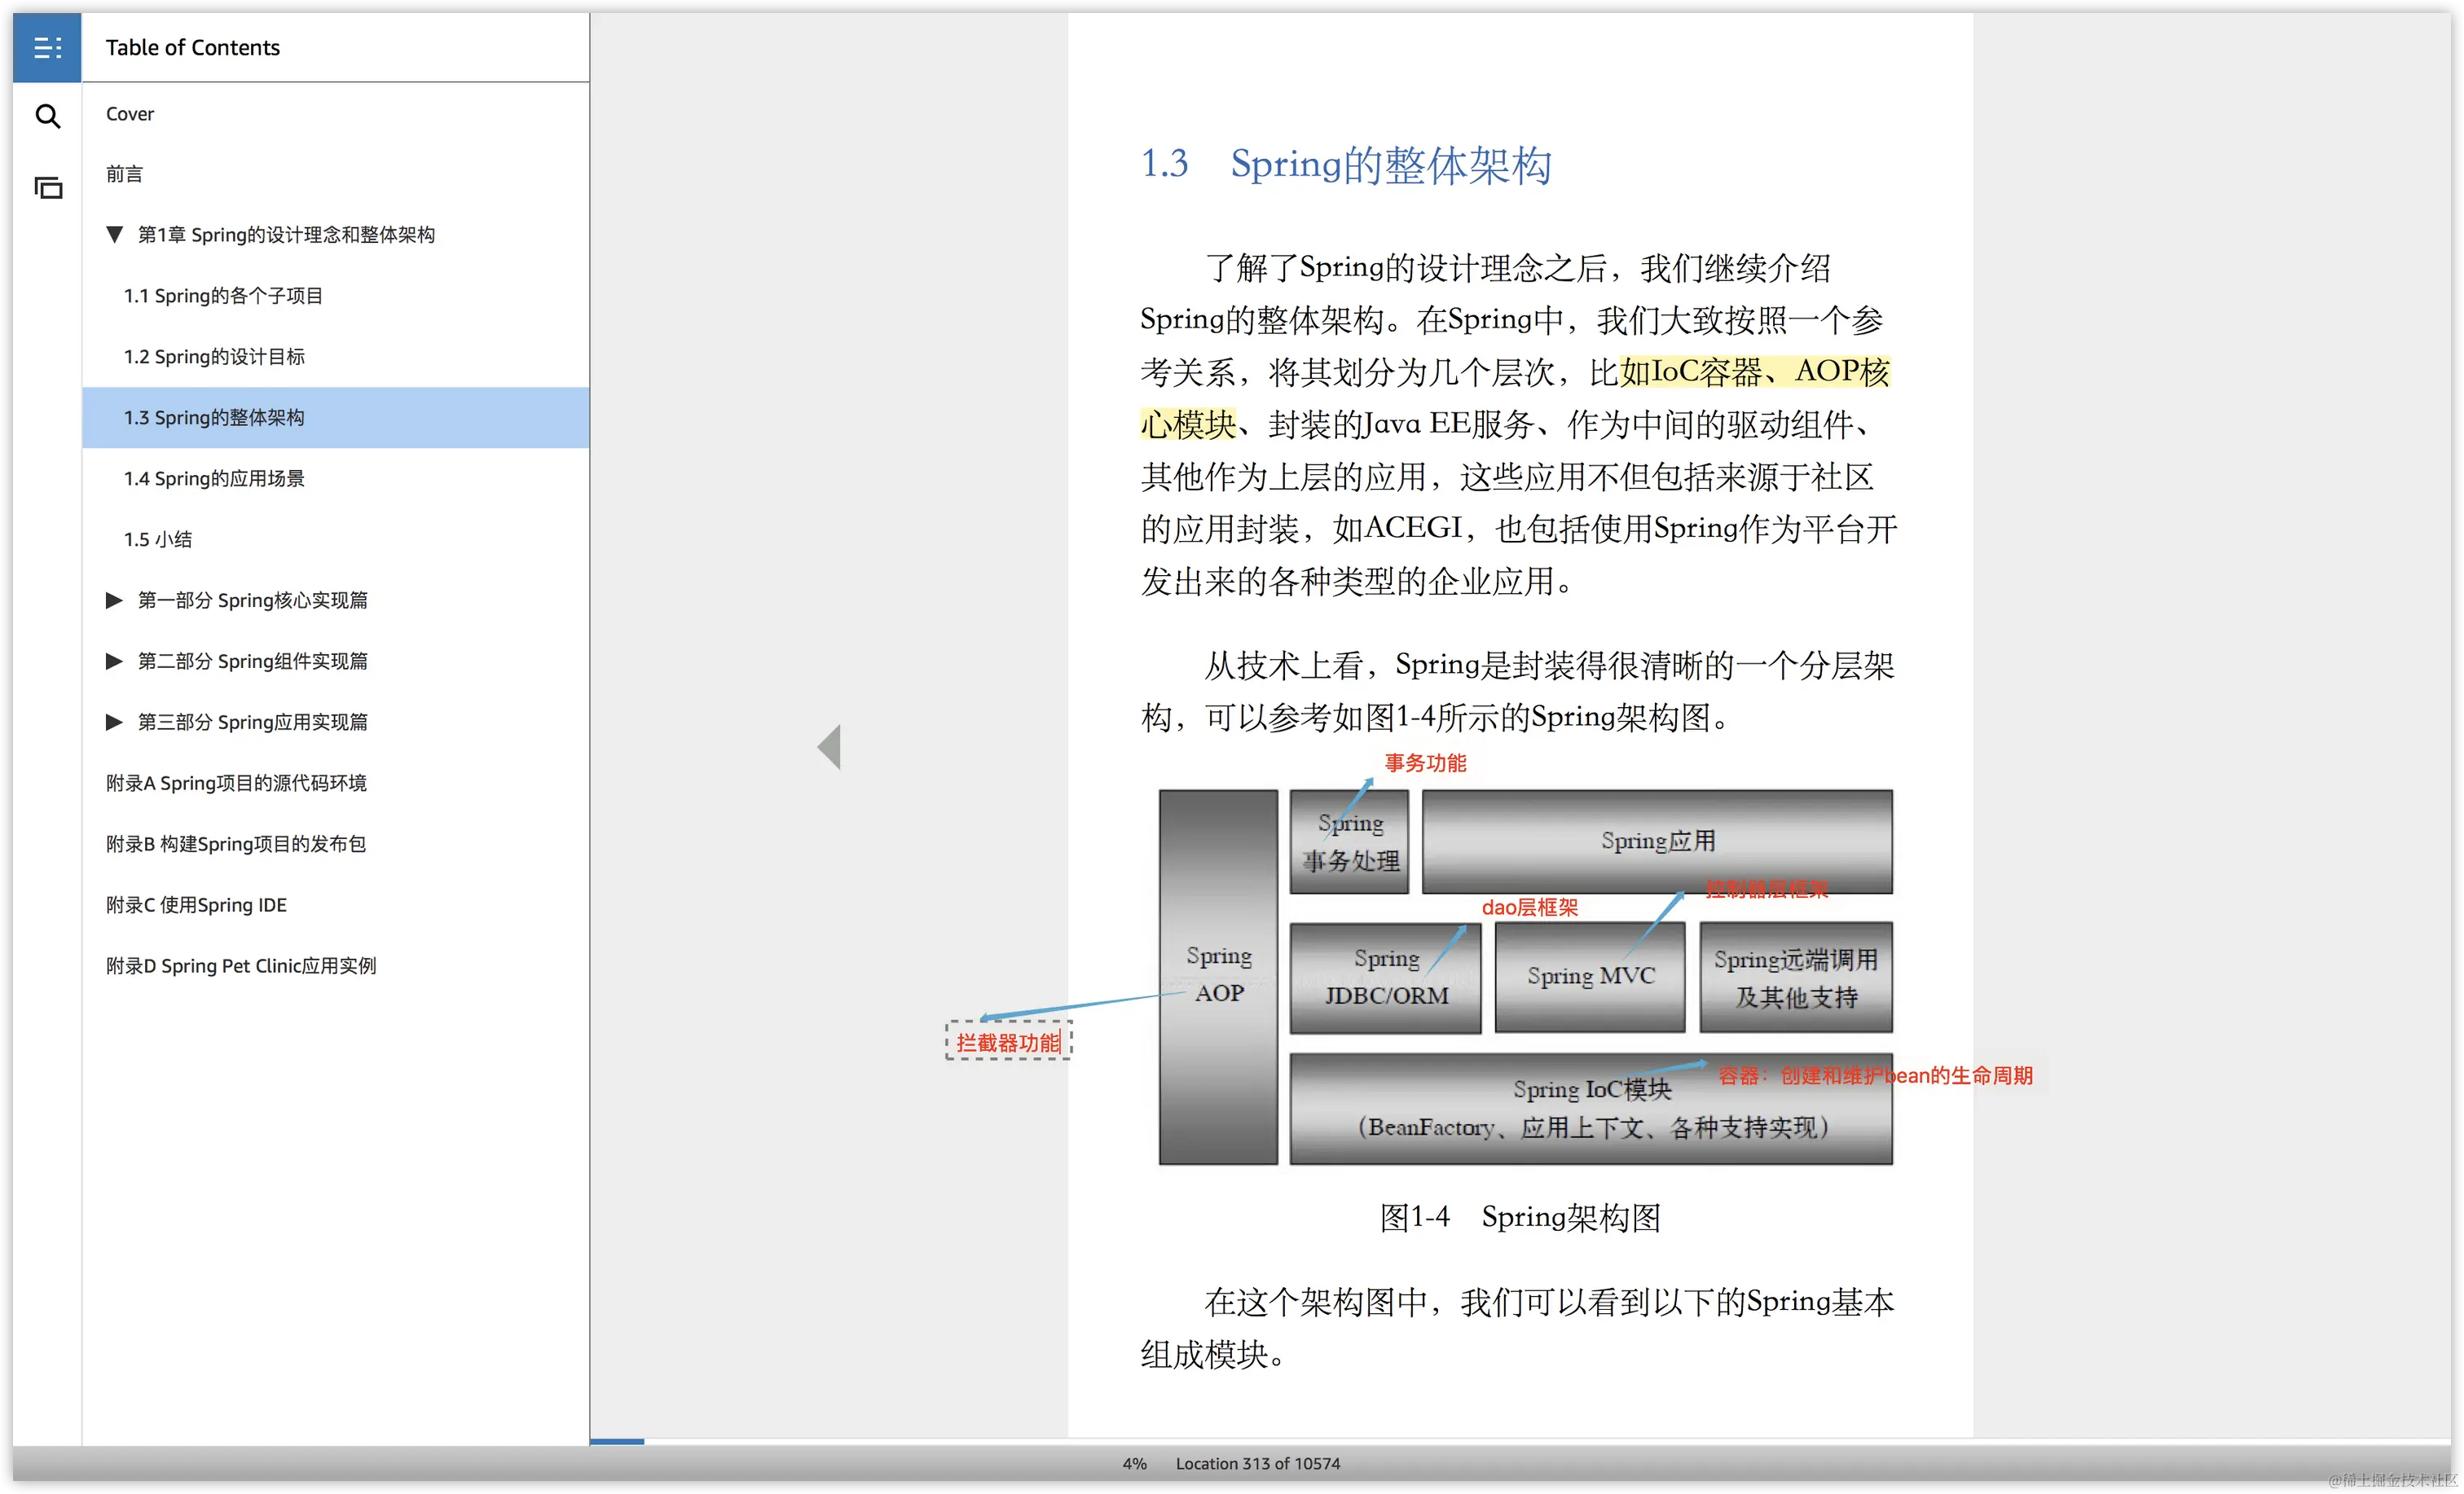Select 1.2 Spring的设计目标 entry
Screen dimensions: 2464x1494
pos(214,357)
